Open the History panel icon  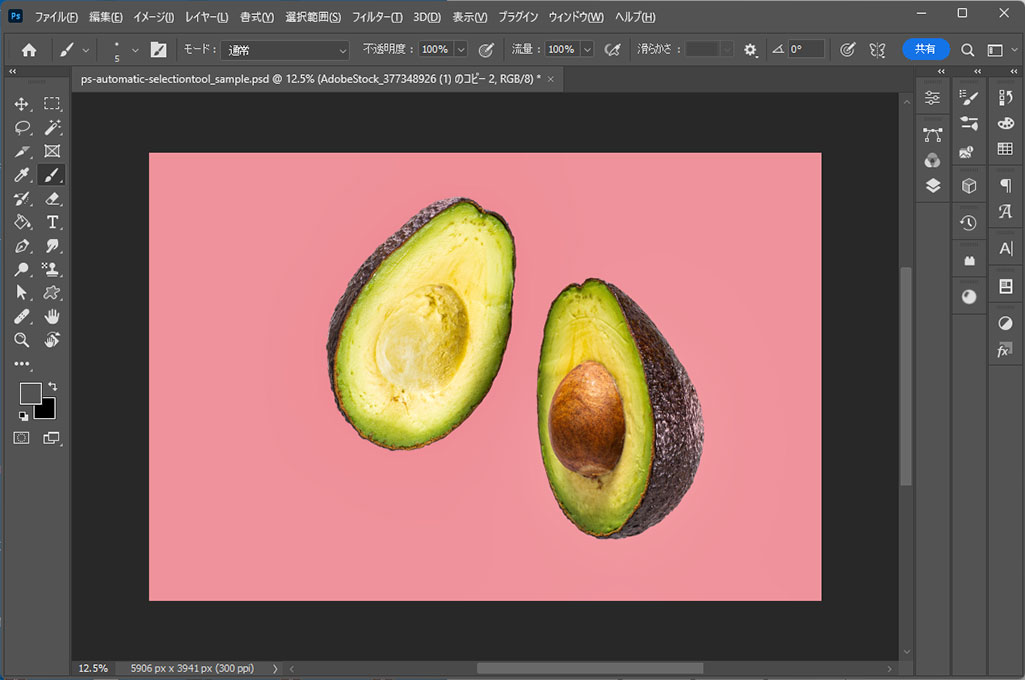[968, 223]
